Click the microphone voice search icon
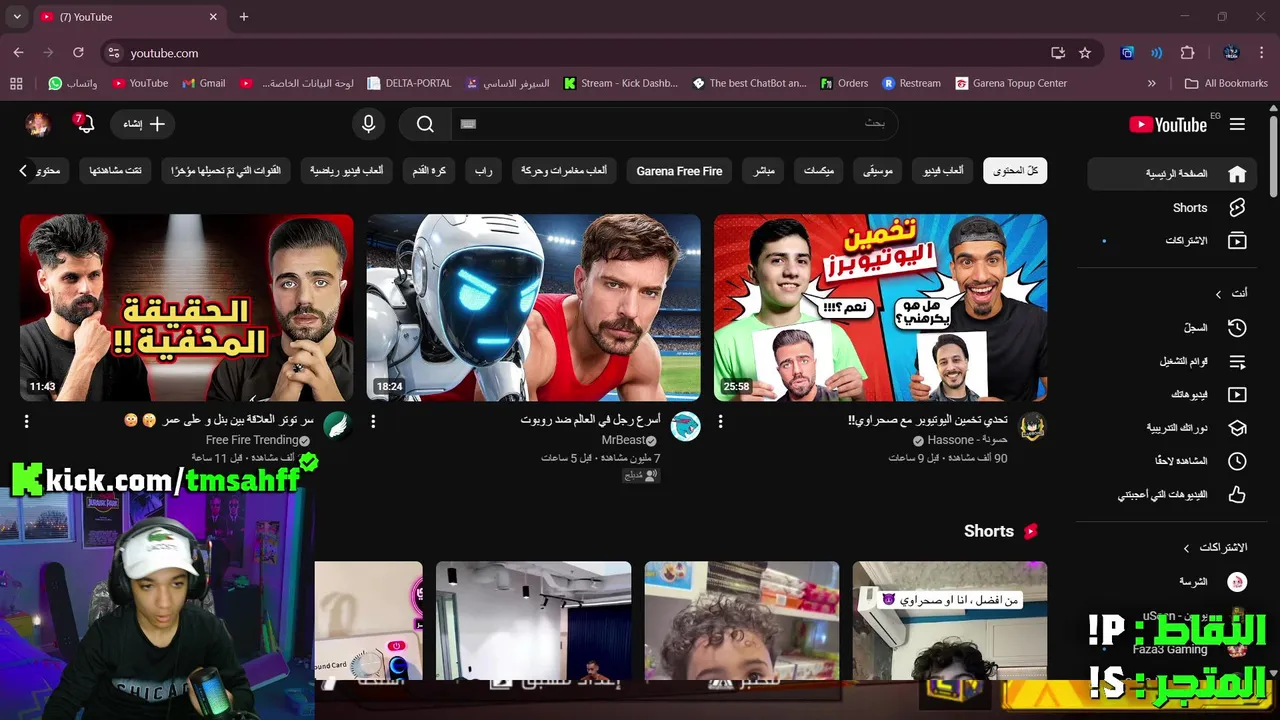Viewport: 1280px width, 720px height. click(368, 124)
